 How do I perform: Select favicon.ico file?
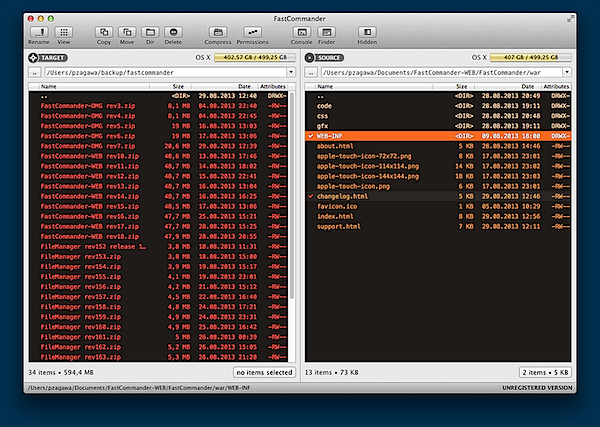pyautogui.click(x=438, y=206)
